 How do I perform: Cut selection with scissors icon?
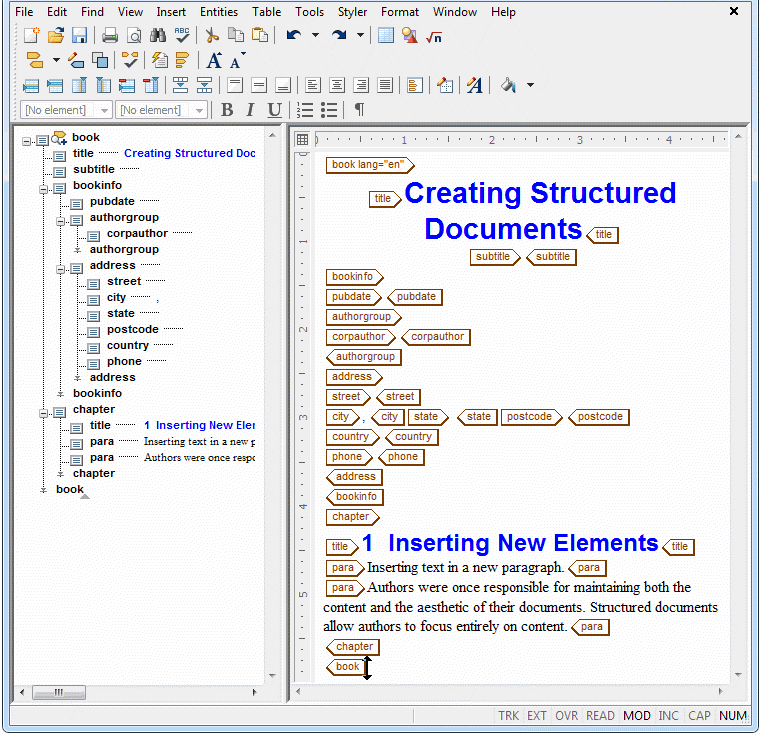tap(212, 35)
